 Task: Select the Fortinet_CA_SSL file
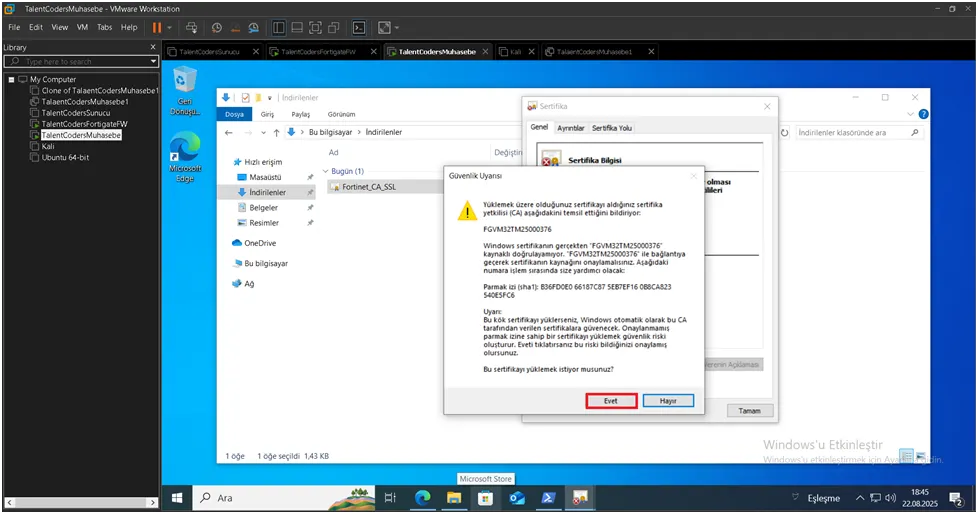pyautogui.click(x=369, y=187)
